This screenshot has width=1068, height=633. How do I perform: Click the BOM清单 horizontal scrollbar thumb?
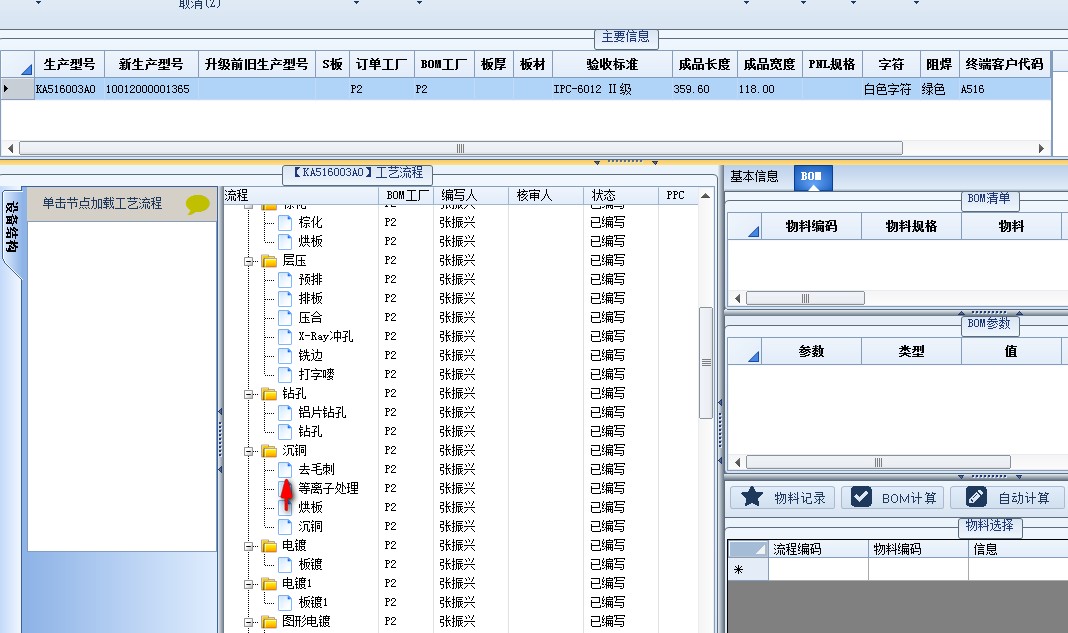(805, 298)
